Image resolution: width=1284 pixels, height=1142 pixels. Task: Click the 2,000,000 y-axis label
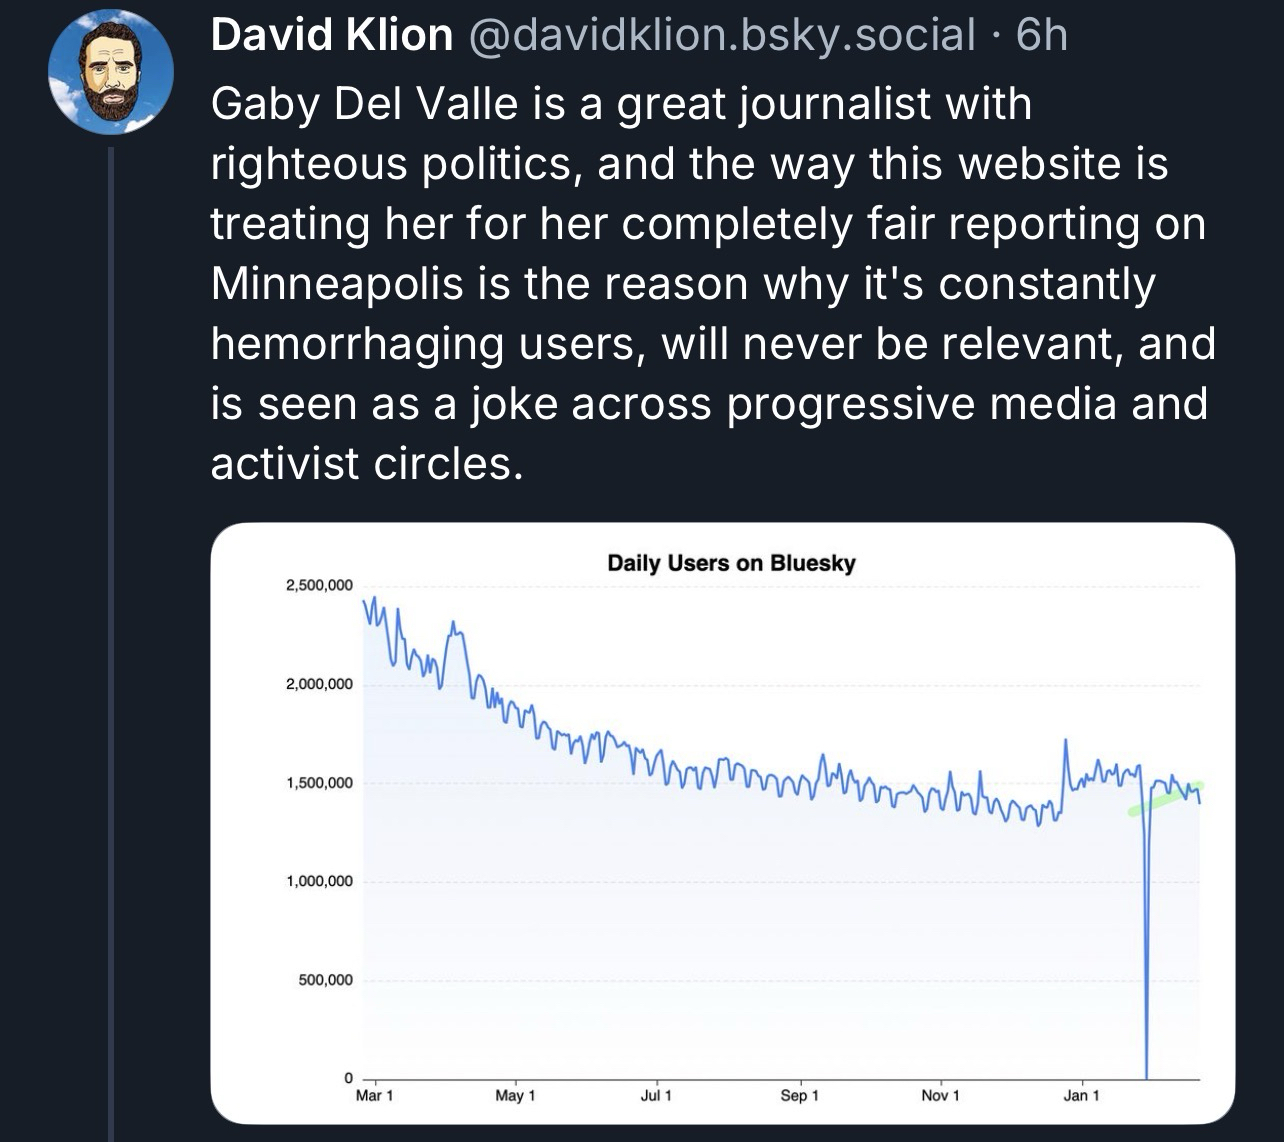pos(319,685)
